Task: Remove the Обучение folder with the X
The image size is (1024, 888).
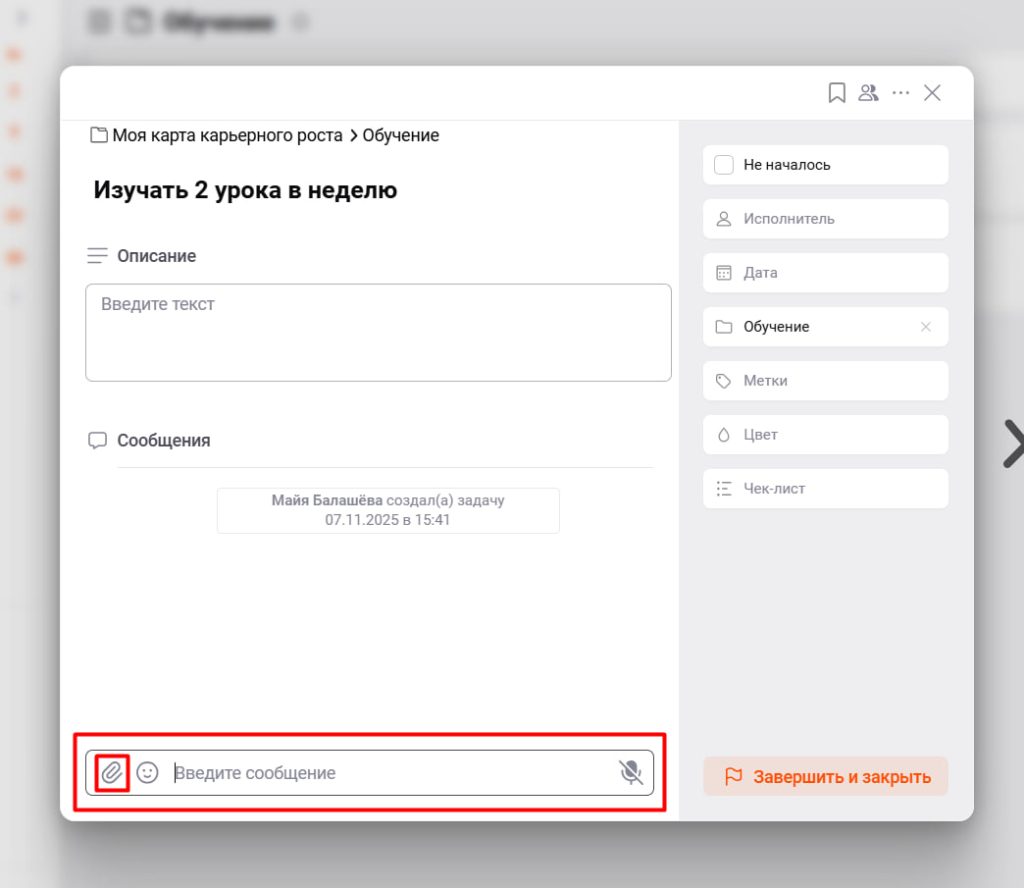Action: click(x=926, y=327)
